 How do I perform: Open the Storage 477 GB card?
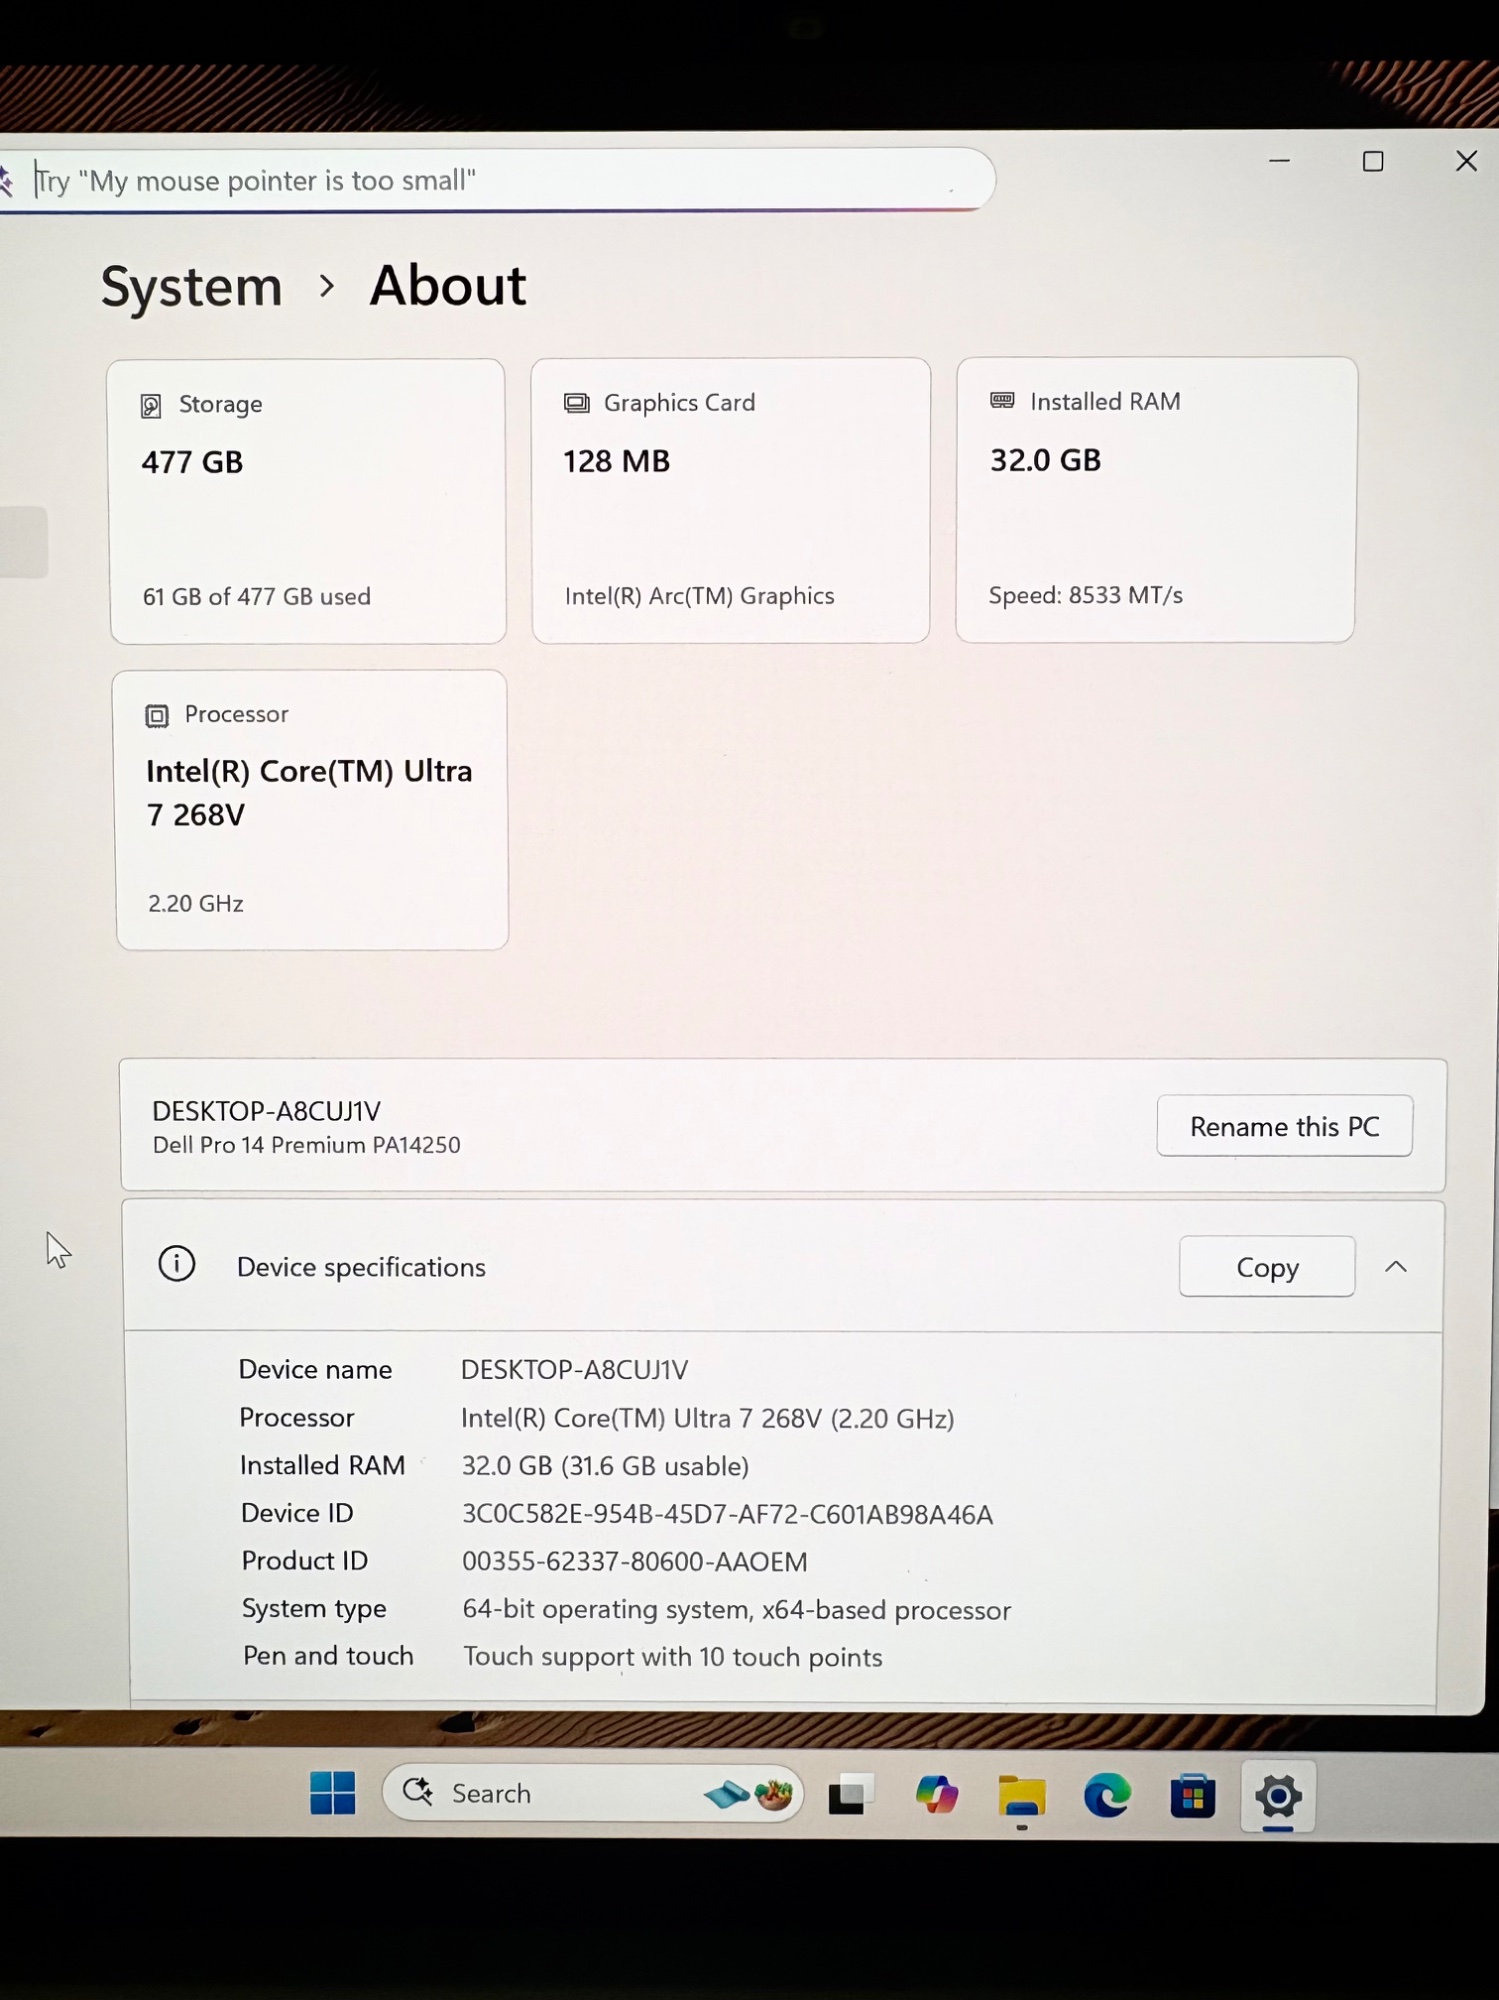tap(307, 501)
